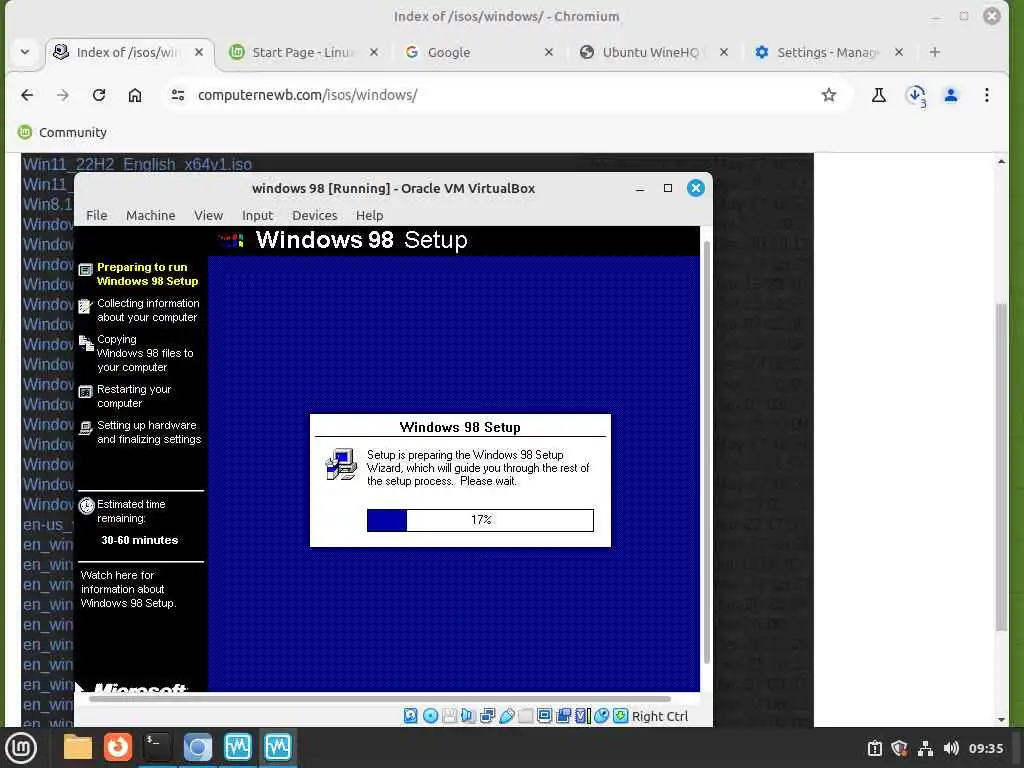Click the floppy disk icon in VirtualBox status bar
The height and width of the screenshot is (768, 1024).
pos(449,716)
